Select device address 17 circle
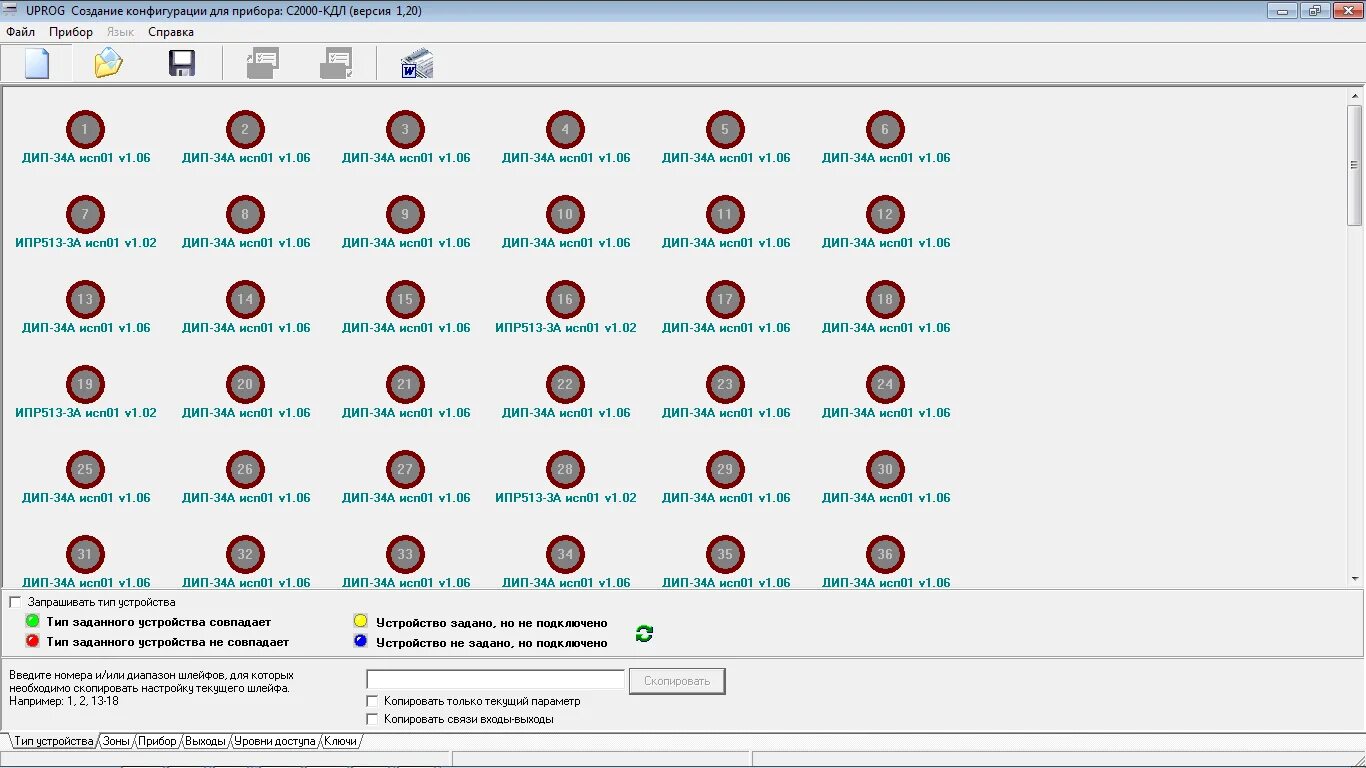The width and height of the screenshot is (1366, 768). [x=725, y=299]
